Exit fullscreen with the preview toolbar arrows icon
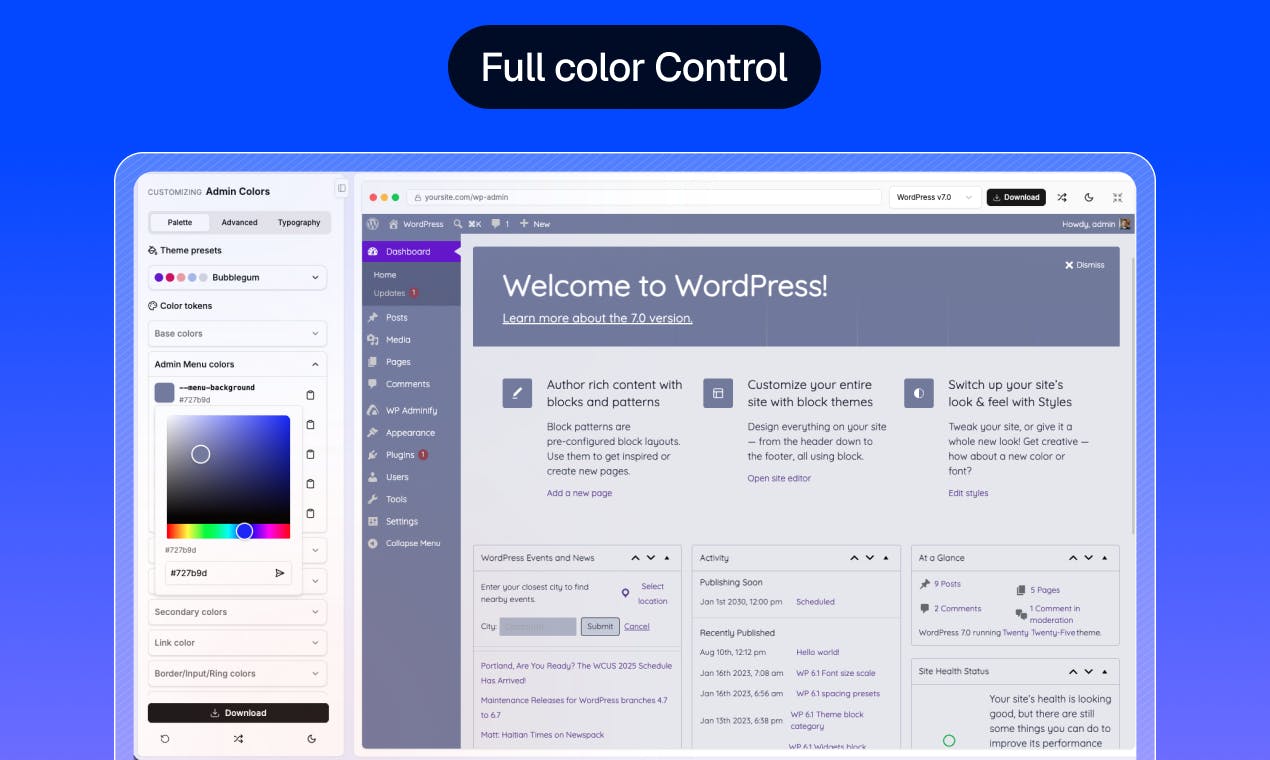 tap(1117, 197)
